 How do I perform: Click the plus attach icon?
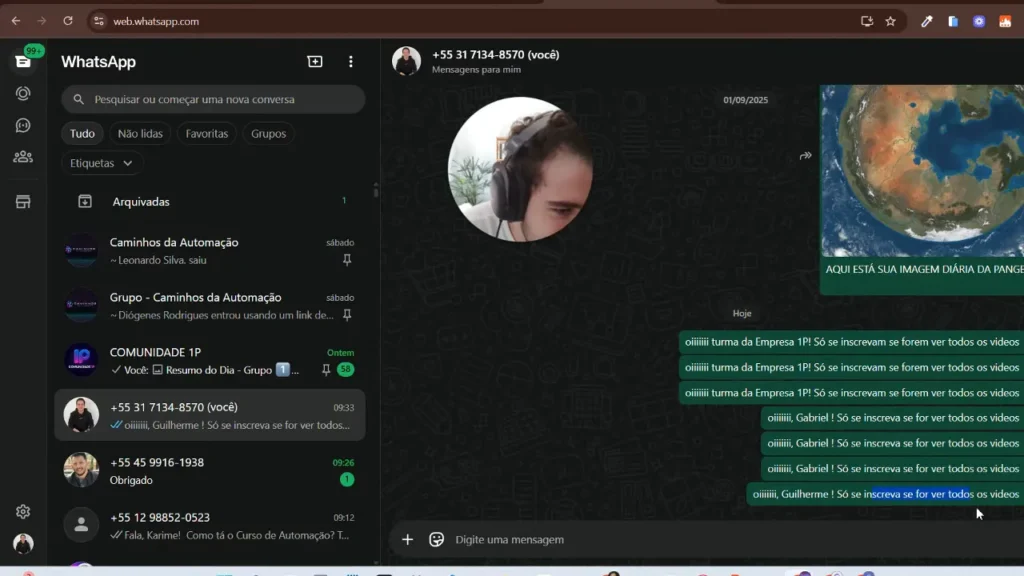(x=407, y=540)
